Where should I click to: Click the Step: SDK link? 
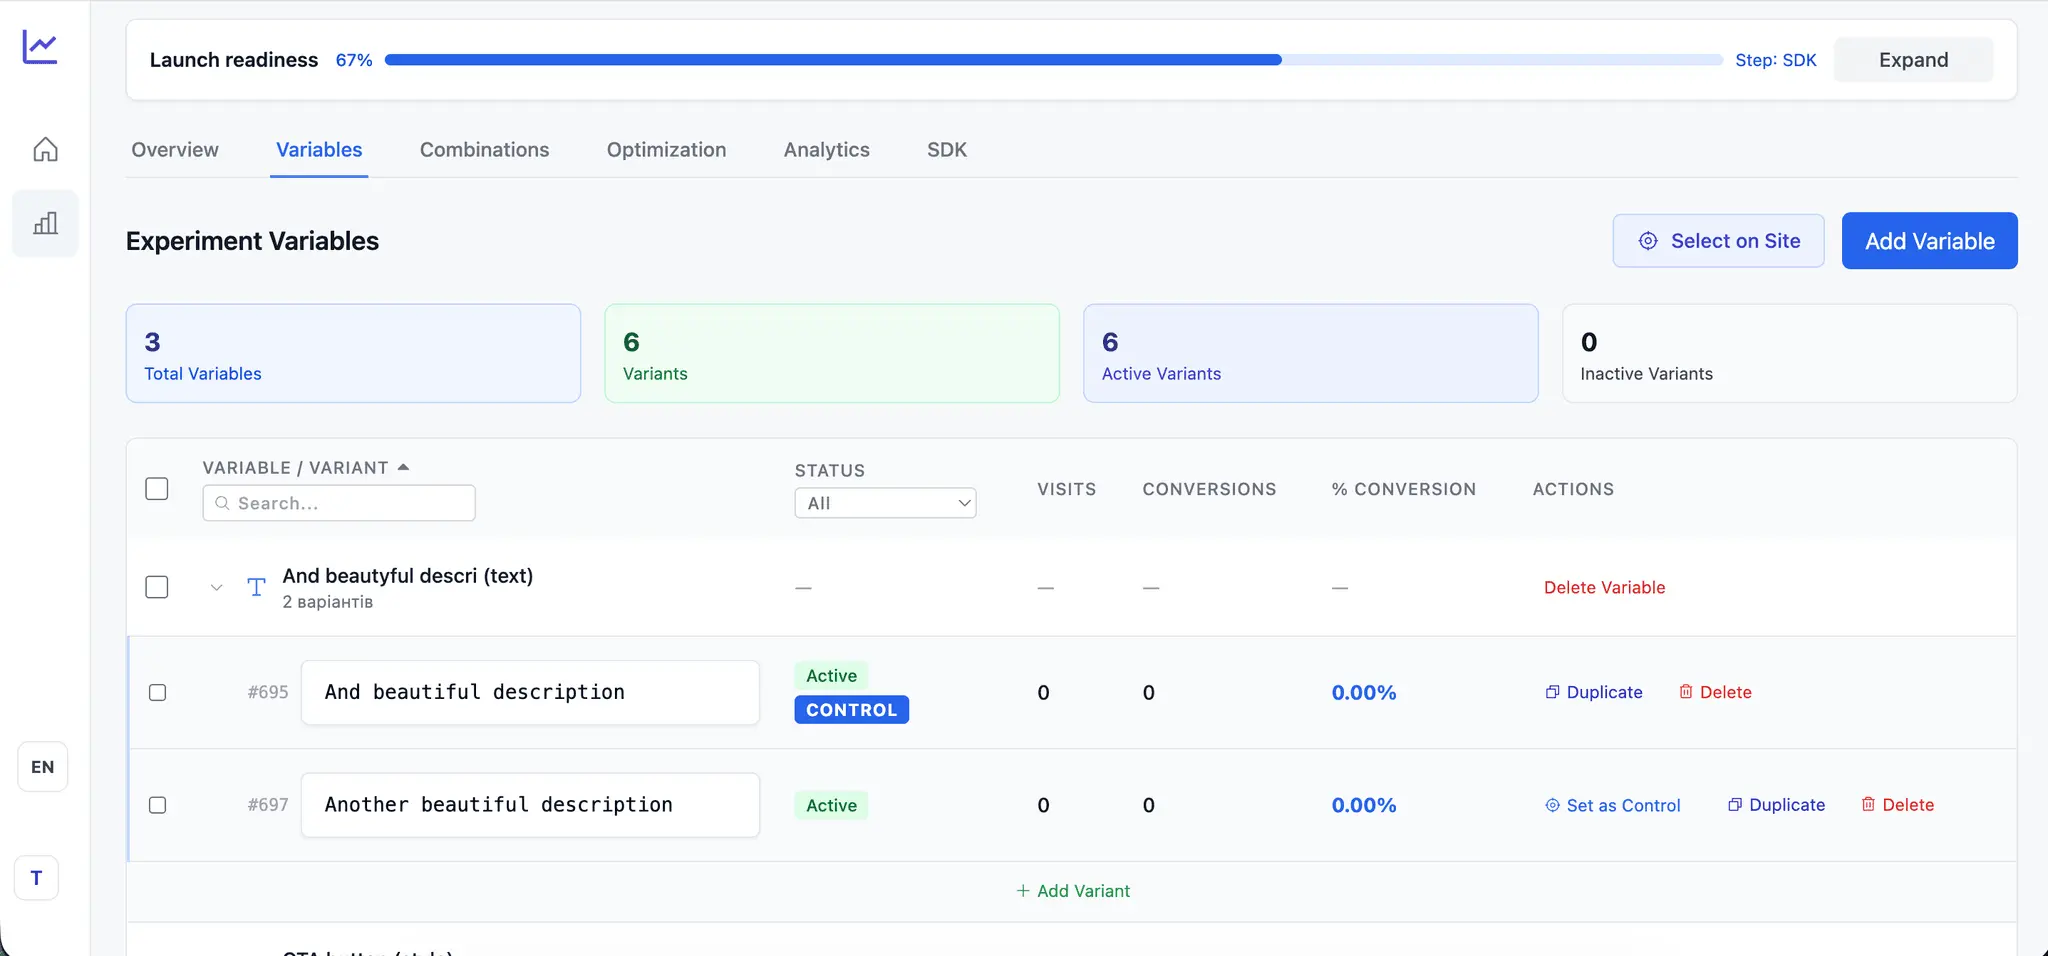point(1775,60)
